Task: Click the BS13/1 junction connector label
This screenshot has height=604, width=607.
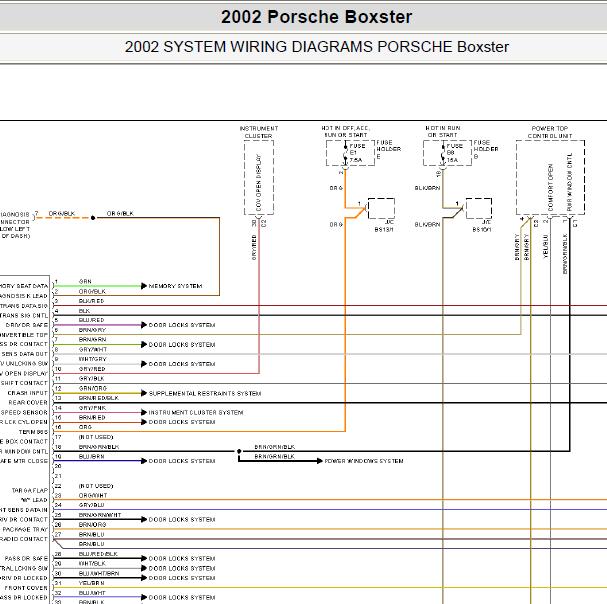Action: coord(384,230)
